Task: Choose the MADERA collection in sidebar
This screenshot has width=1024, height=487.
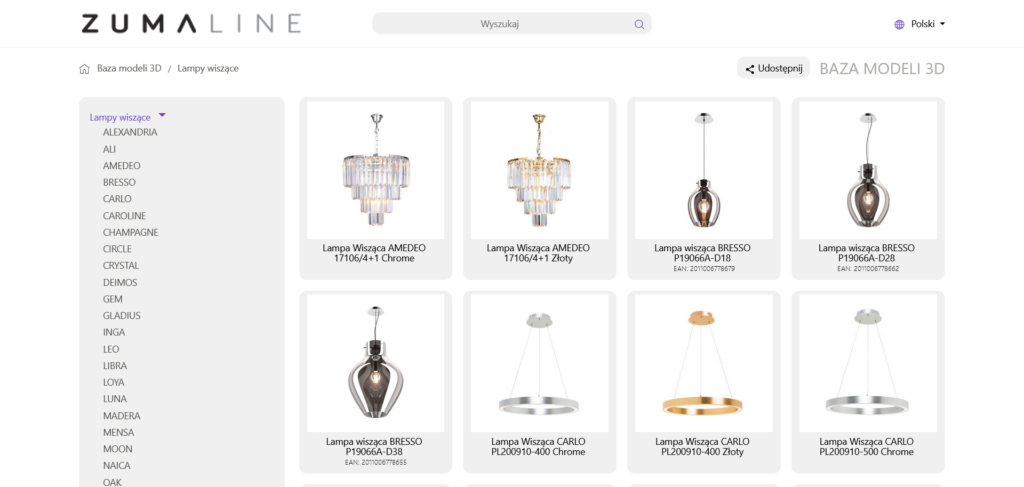Action: coord(122,416)
